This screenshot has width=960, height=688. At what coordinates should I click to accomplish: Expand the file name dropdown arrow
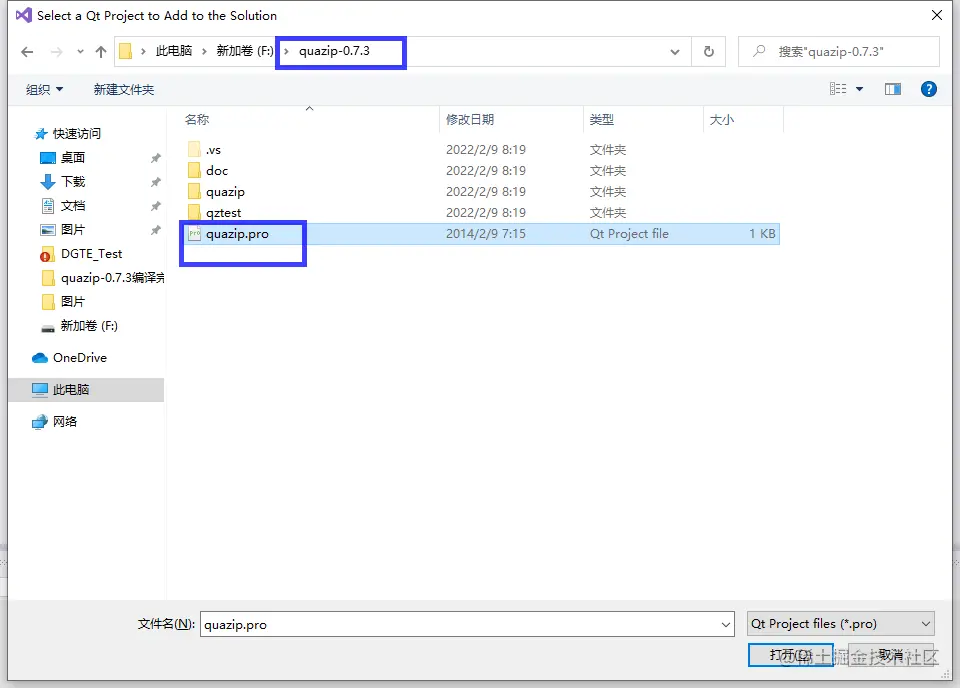tap(726, 624)
